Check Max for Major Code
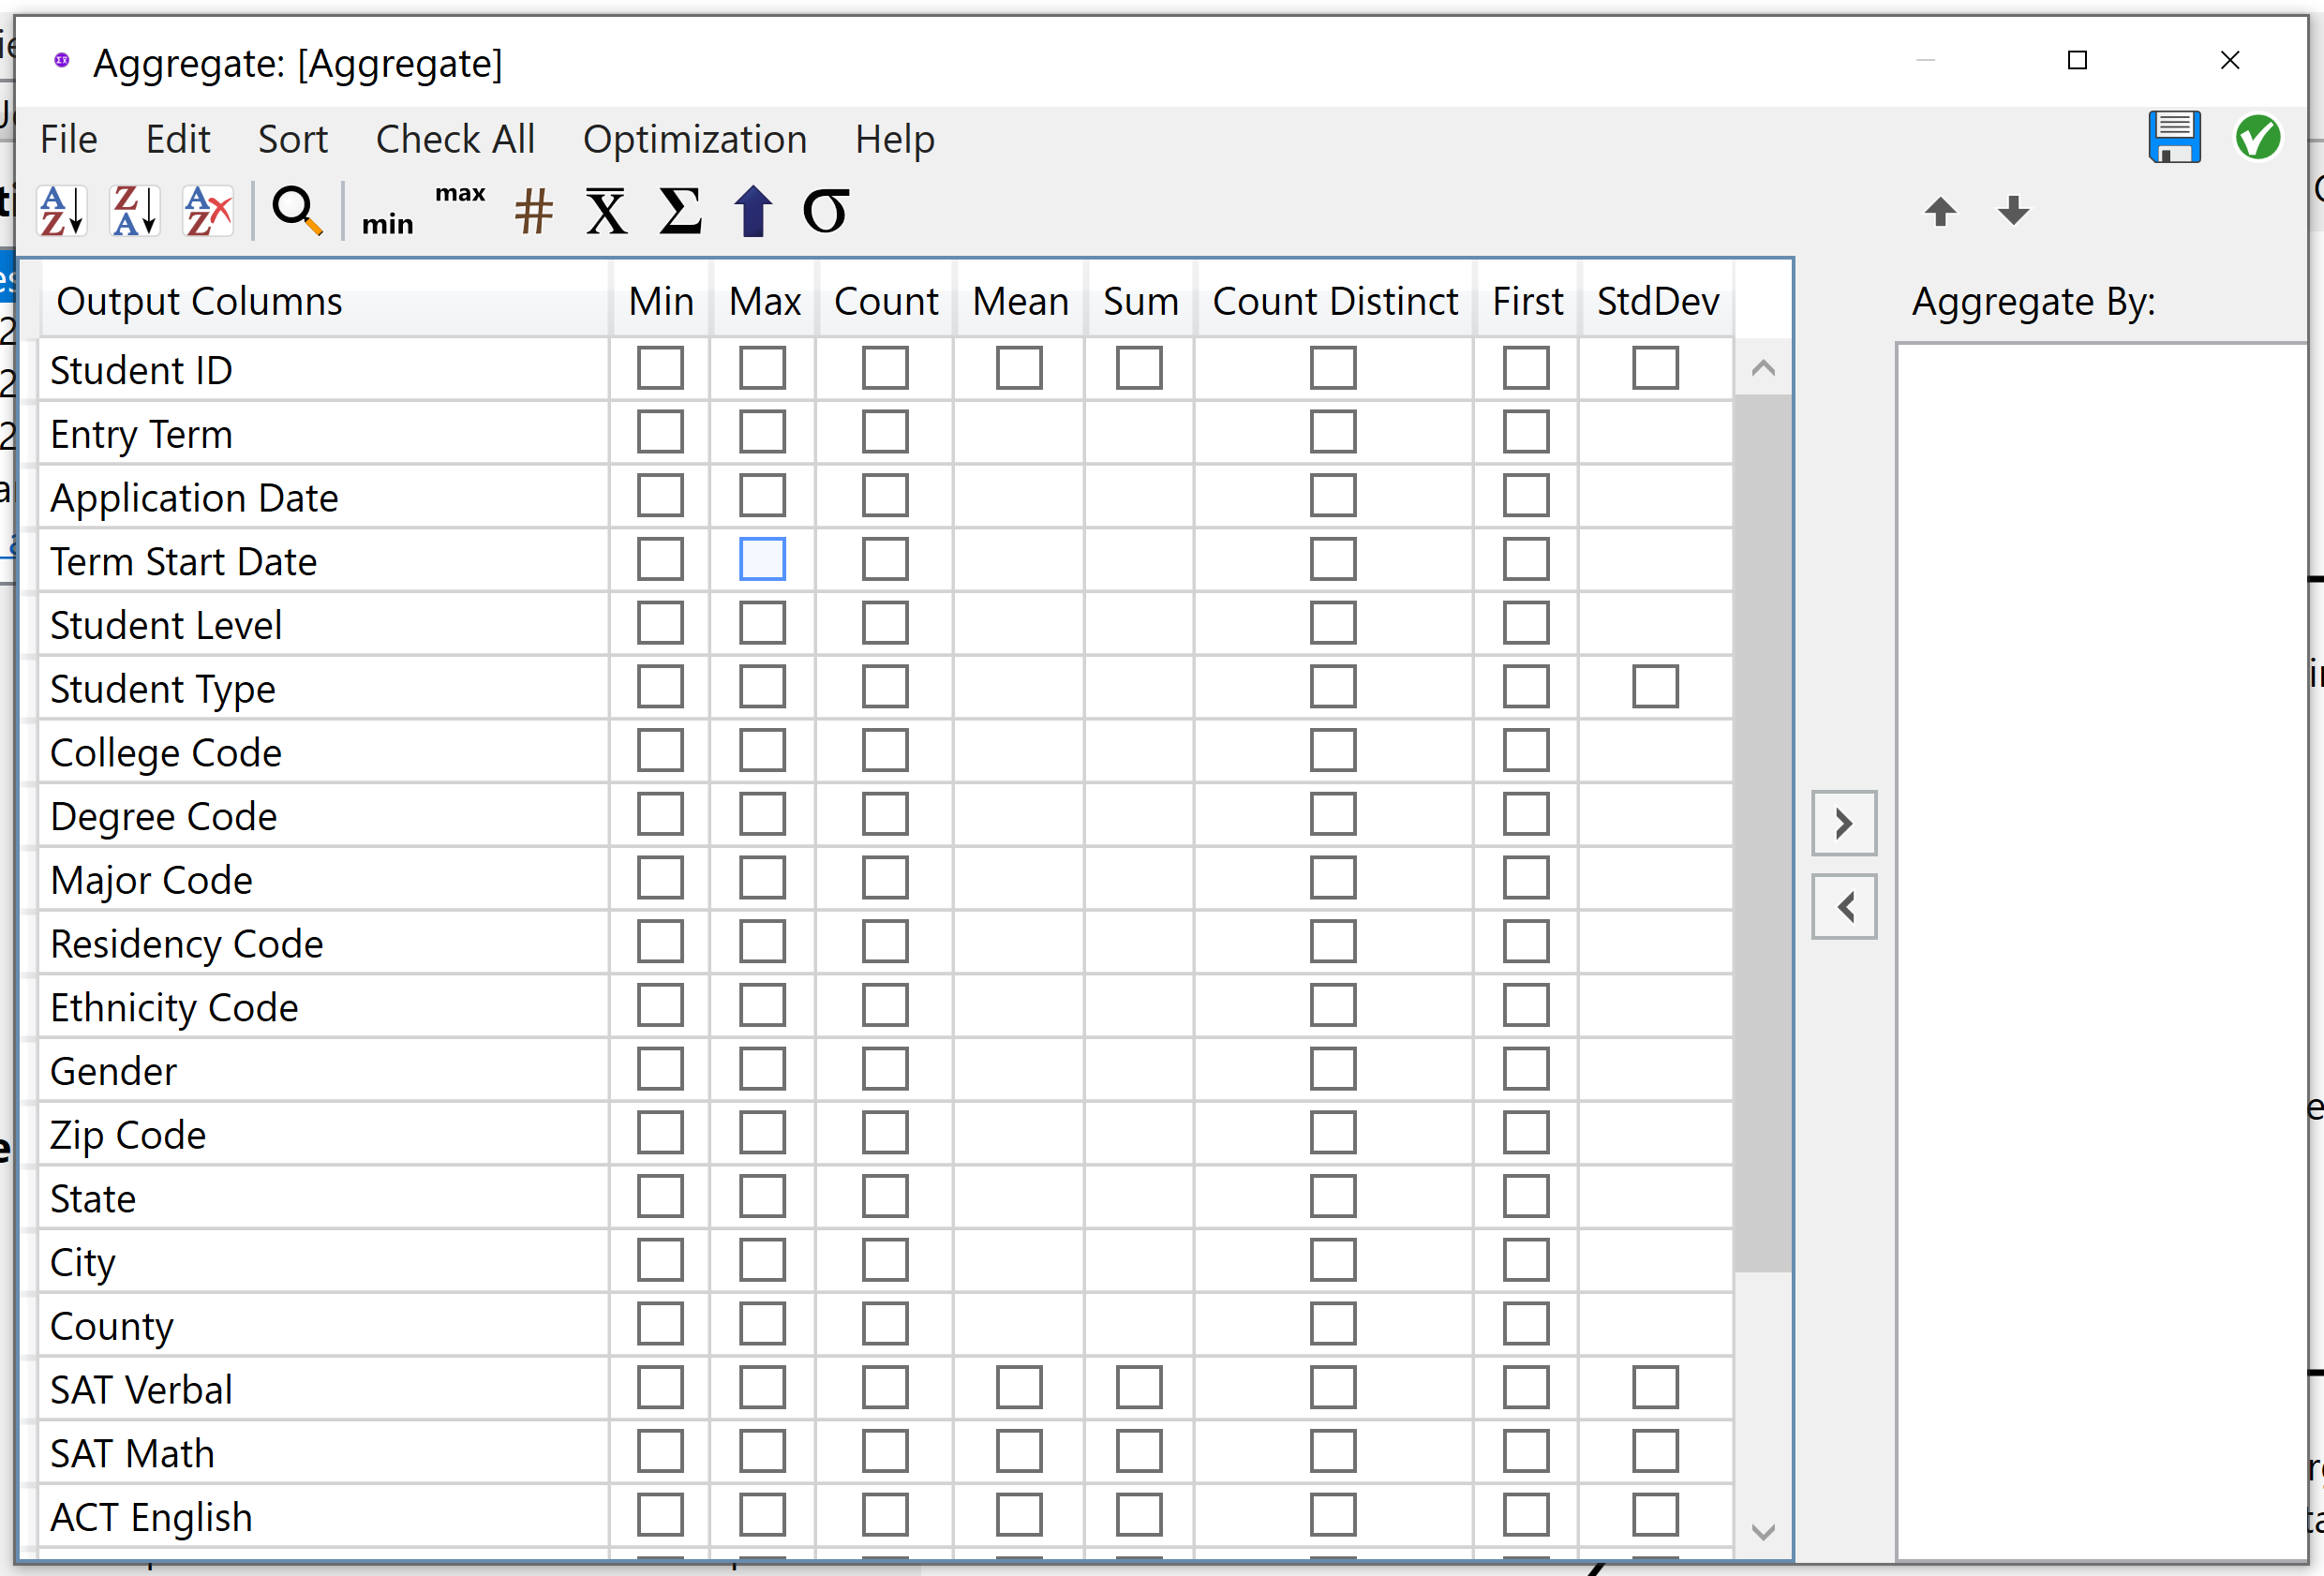 [762, 878]
